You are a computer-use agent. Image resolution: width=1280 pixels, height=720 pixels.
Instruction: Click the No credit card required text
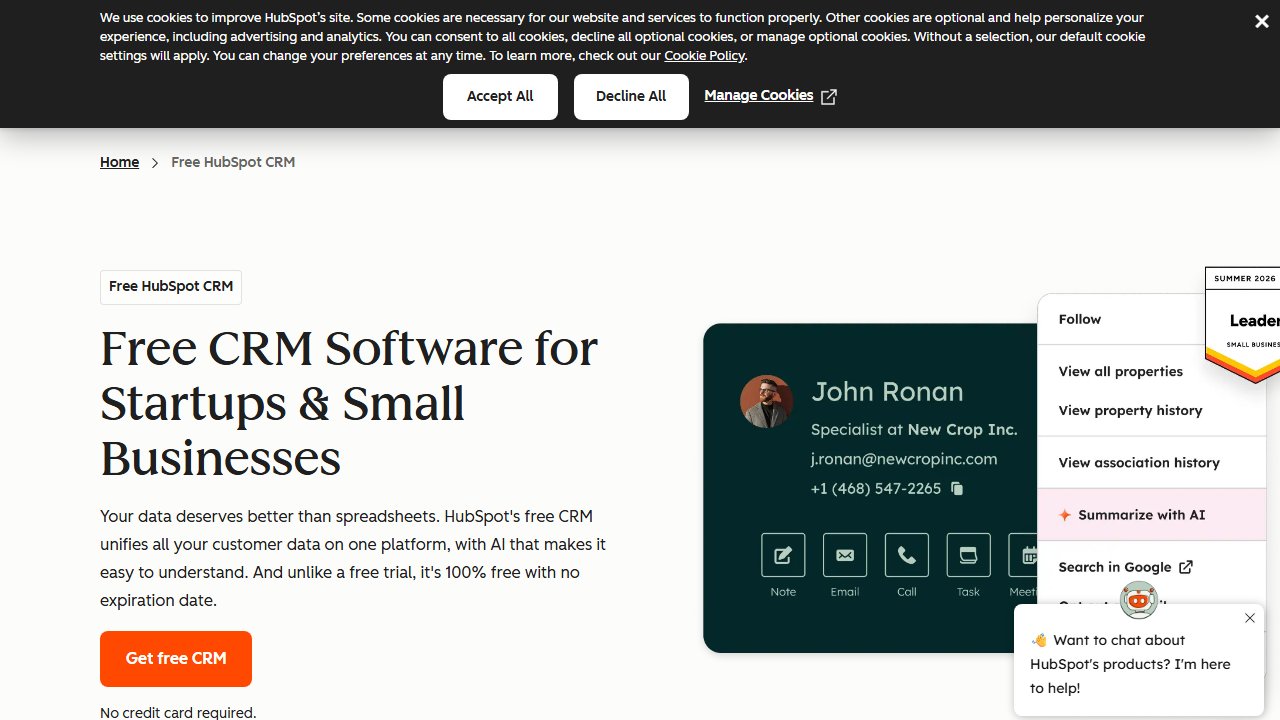(178, 712)
